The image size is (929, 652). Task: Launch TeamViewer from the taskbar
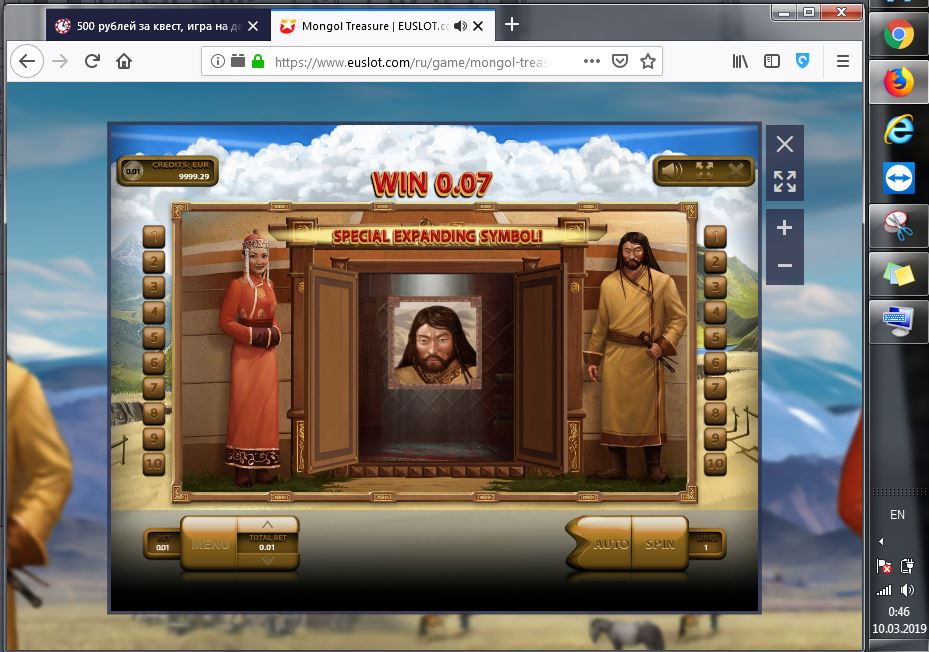898,178
